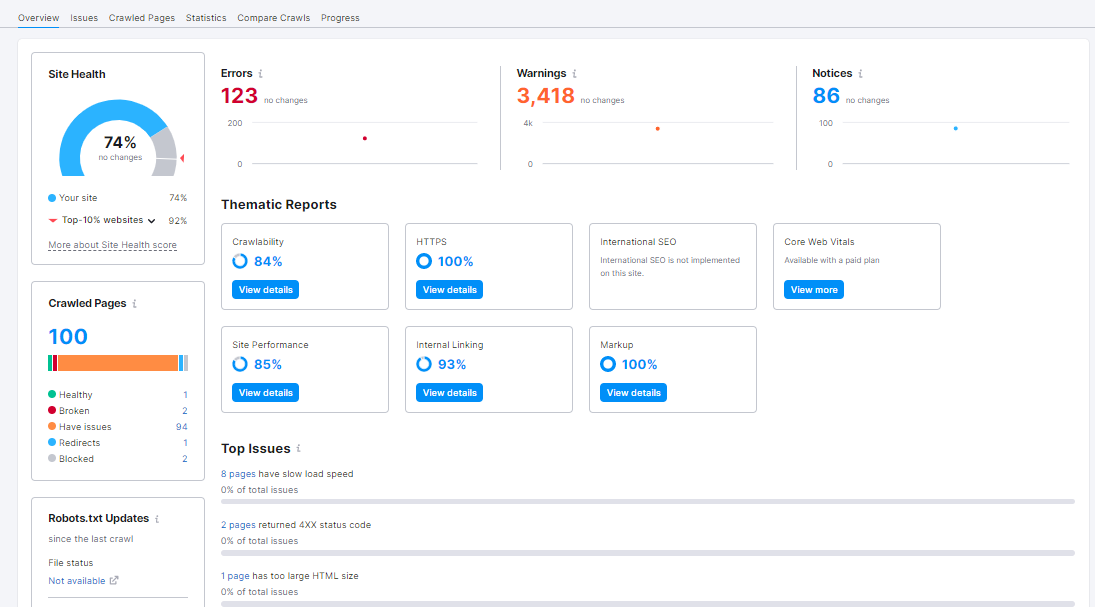Open the 8 pages slow load link
Screen dimensions: 1095x607
point(238,474)
